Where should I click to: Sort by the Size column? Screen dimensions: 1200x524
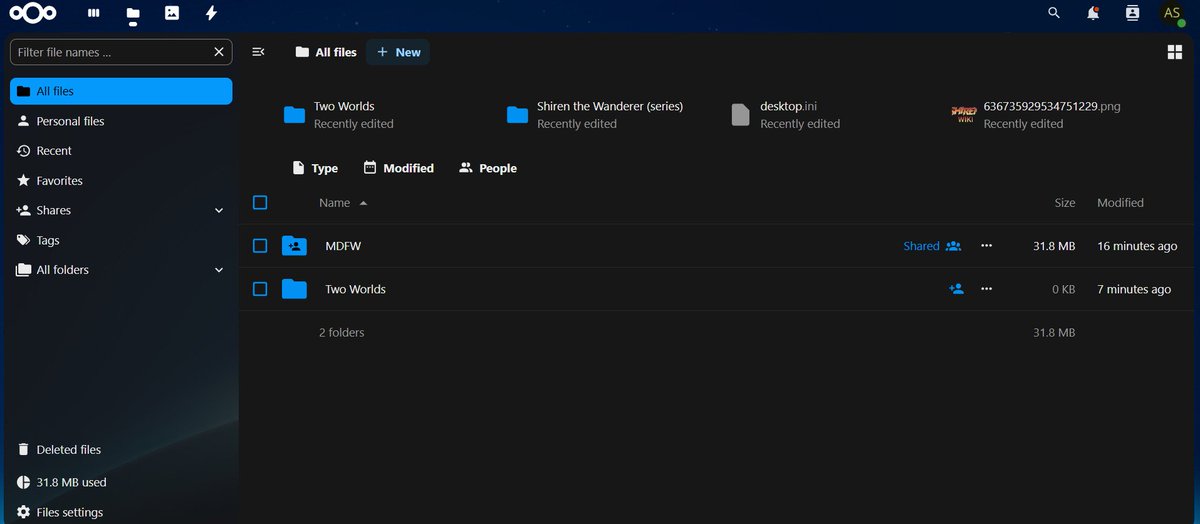[x=1065, y=203]
